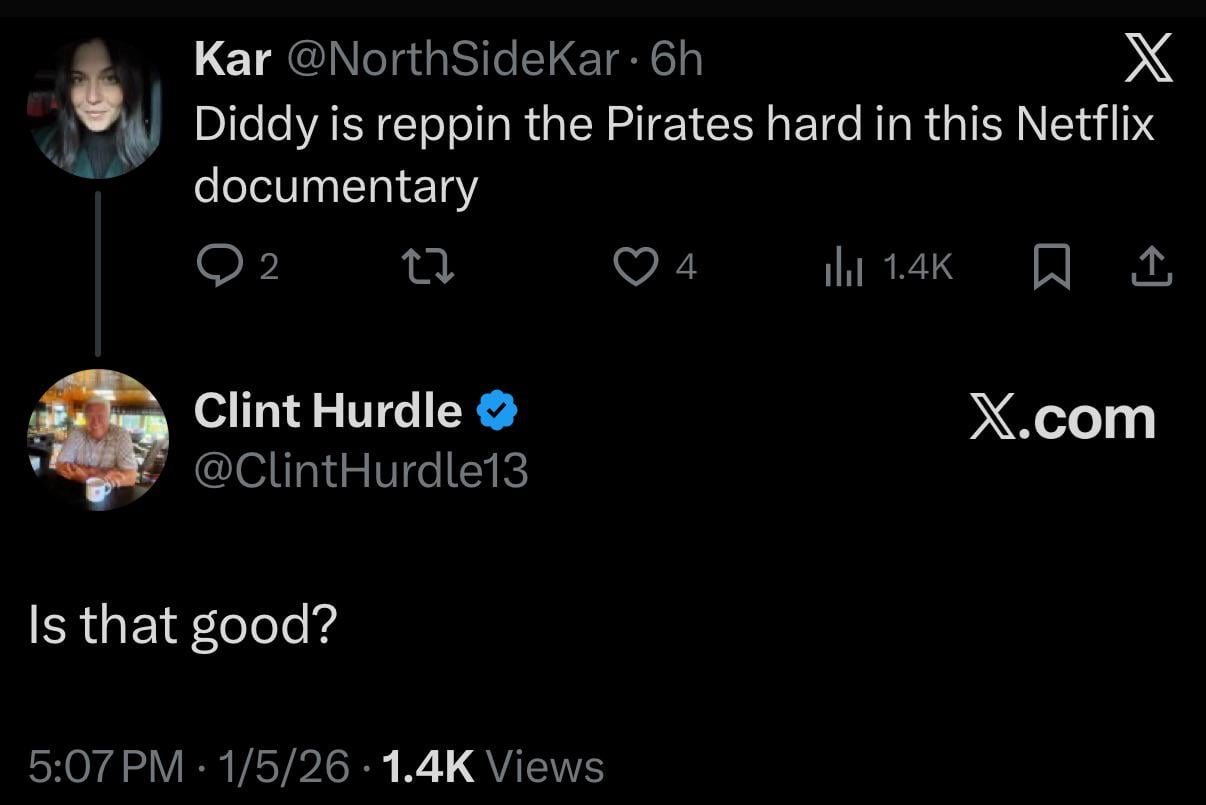This screenshot has height=805, width=1206.
Task: Click the tweet text 'Is that good?'
Action: click(x=180, y=622)
